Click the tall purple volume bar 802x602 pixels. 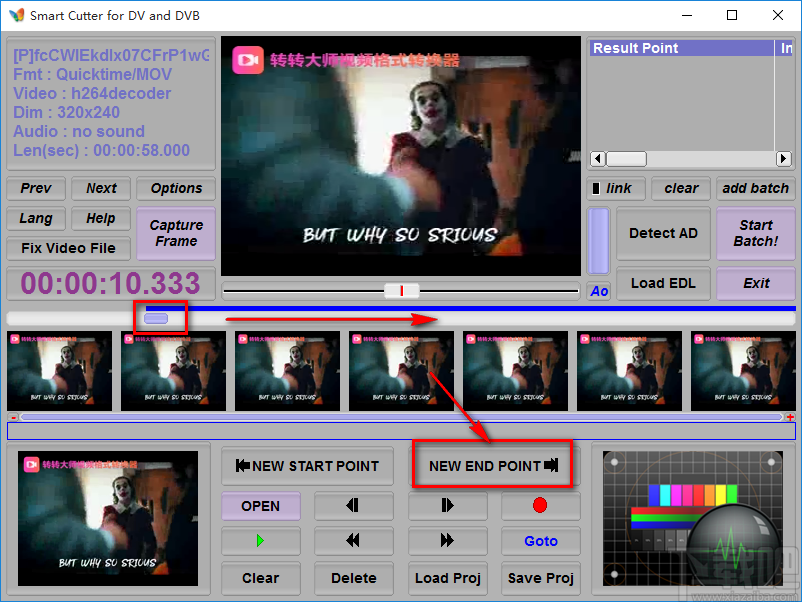(598, 241)
